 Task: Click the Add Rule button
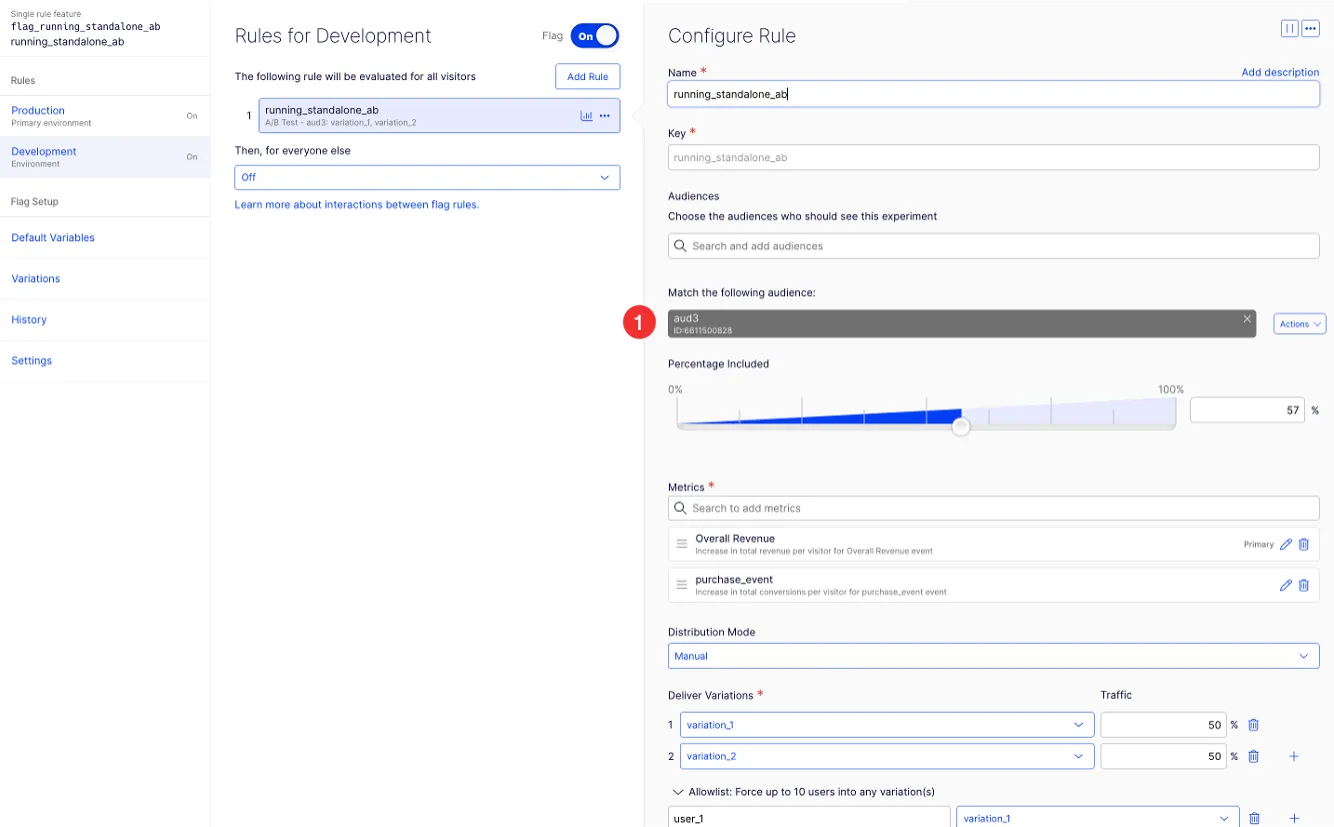point(588,77)
